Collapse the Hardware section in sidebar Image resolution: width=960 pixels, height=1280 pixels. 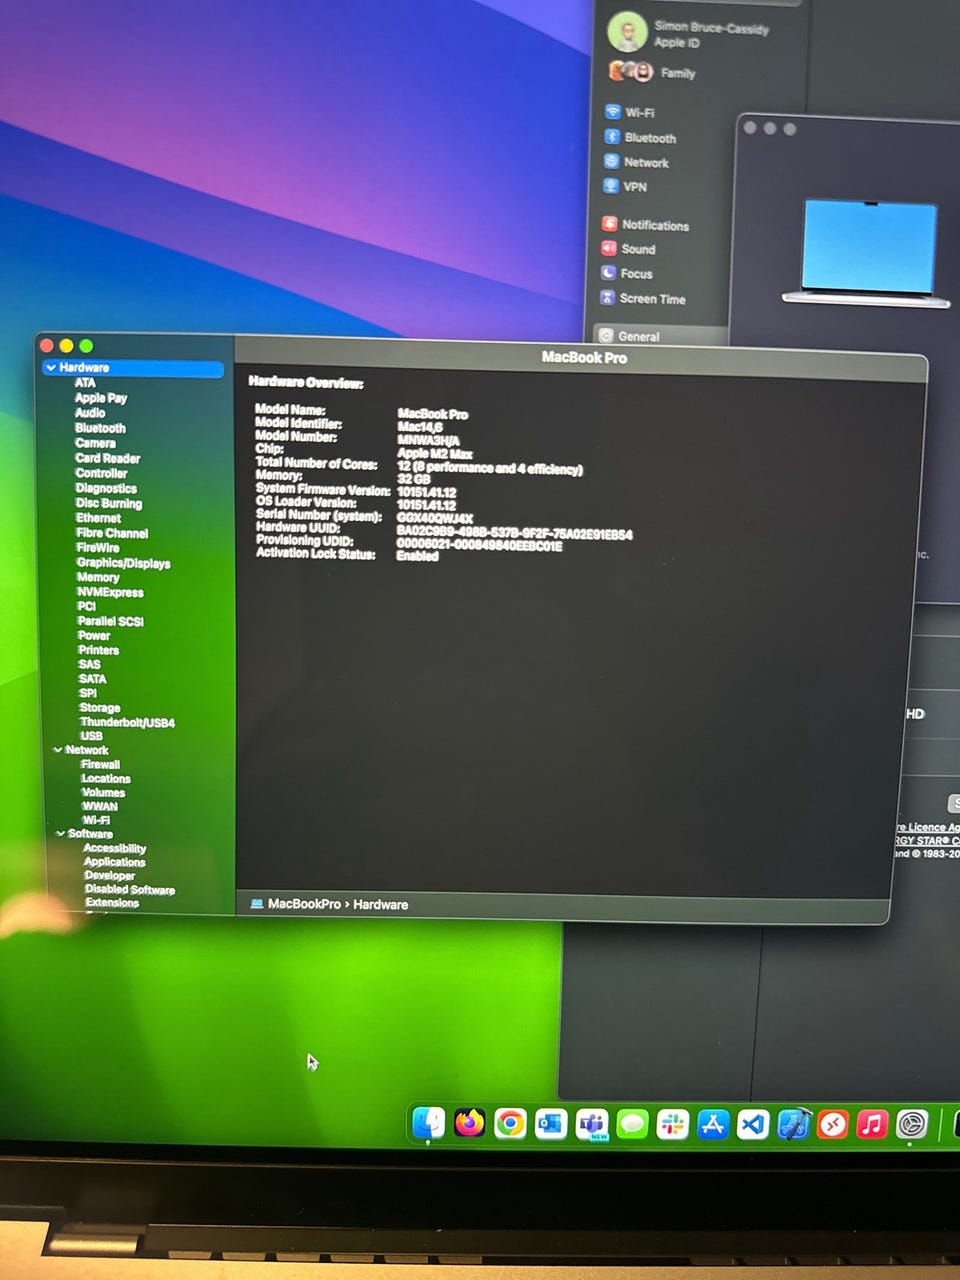(x=50, y=368)
